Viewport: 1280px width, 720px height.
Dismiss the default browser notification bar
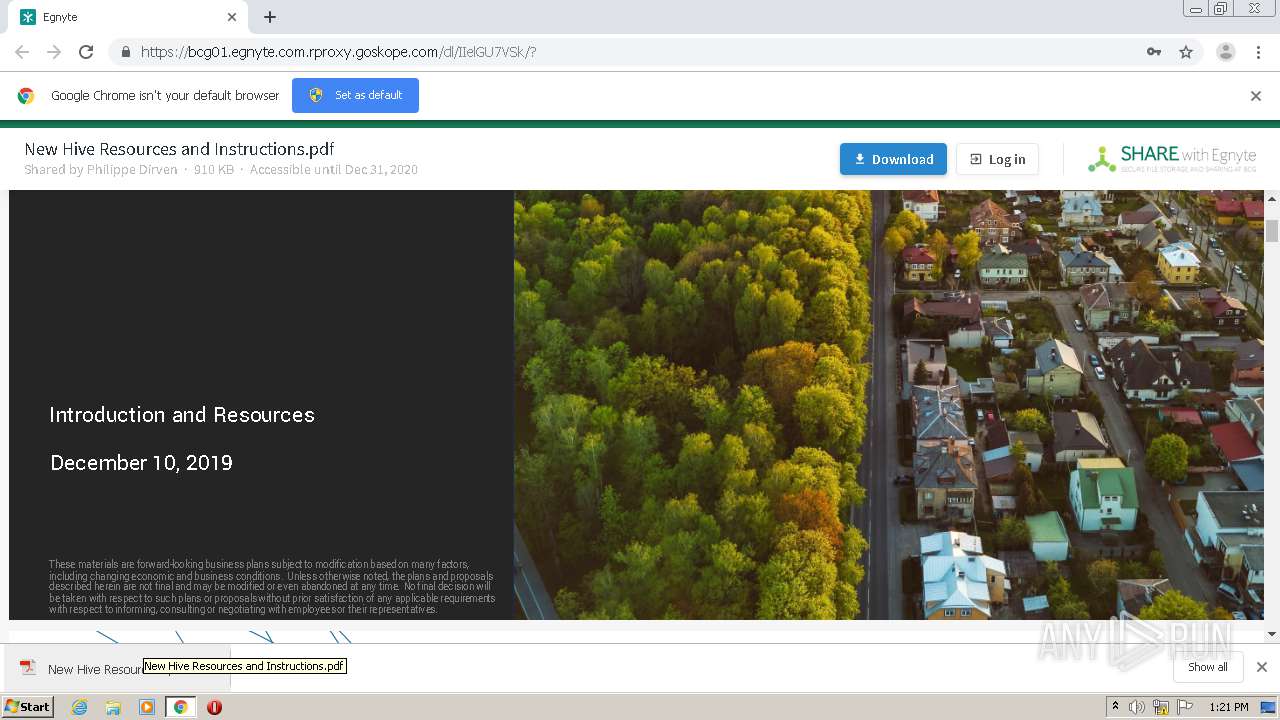[1256, 96]
